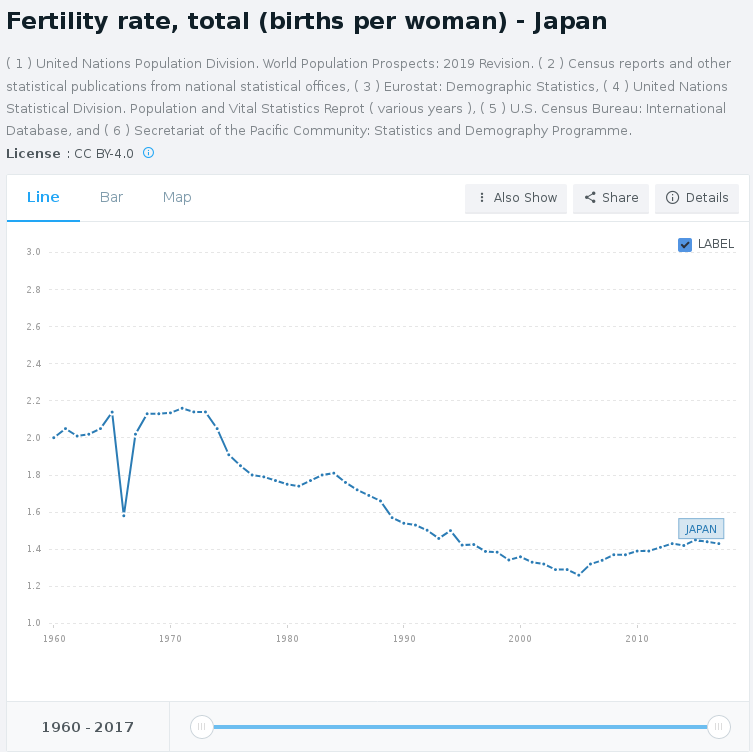The height and width of the screenshot is (752, 753).
Task: Click the 2010 x-axis year label
Action: coord(637,638)
